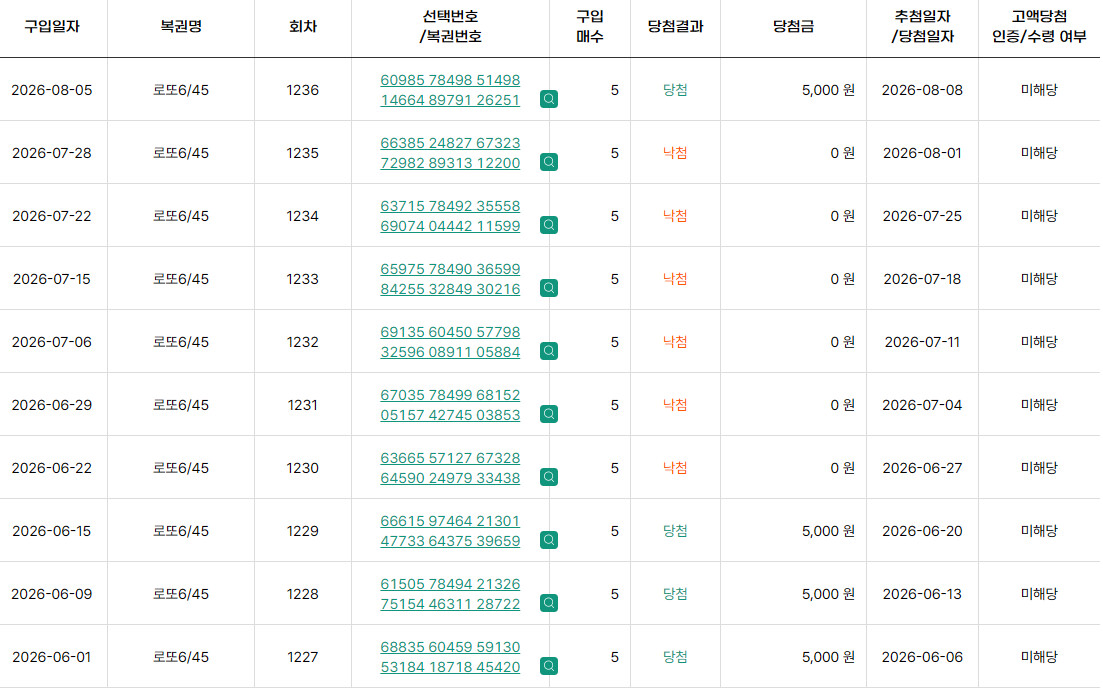Viewport: 1103px width, 690px height.
Task: Click draw date 2026-08-08
Action: click(922, 90)
